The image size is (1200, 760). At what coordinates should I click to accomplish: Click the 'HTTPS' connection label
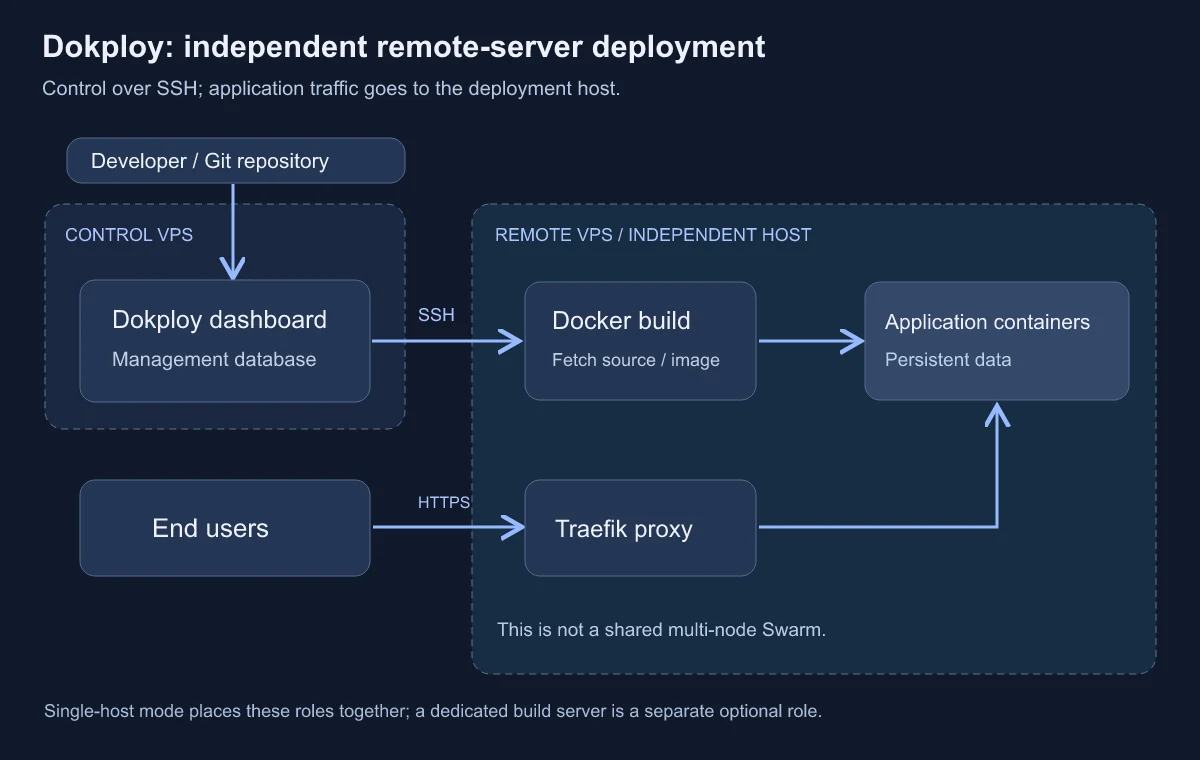tap(444, 503)
